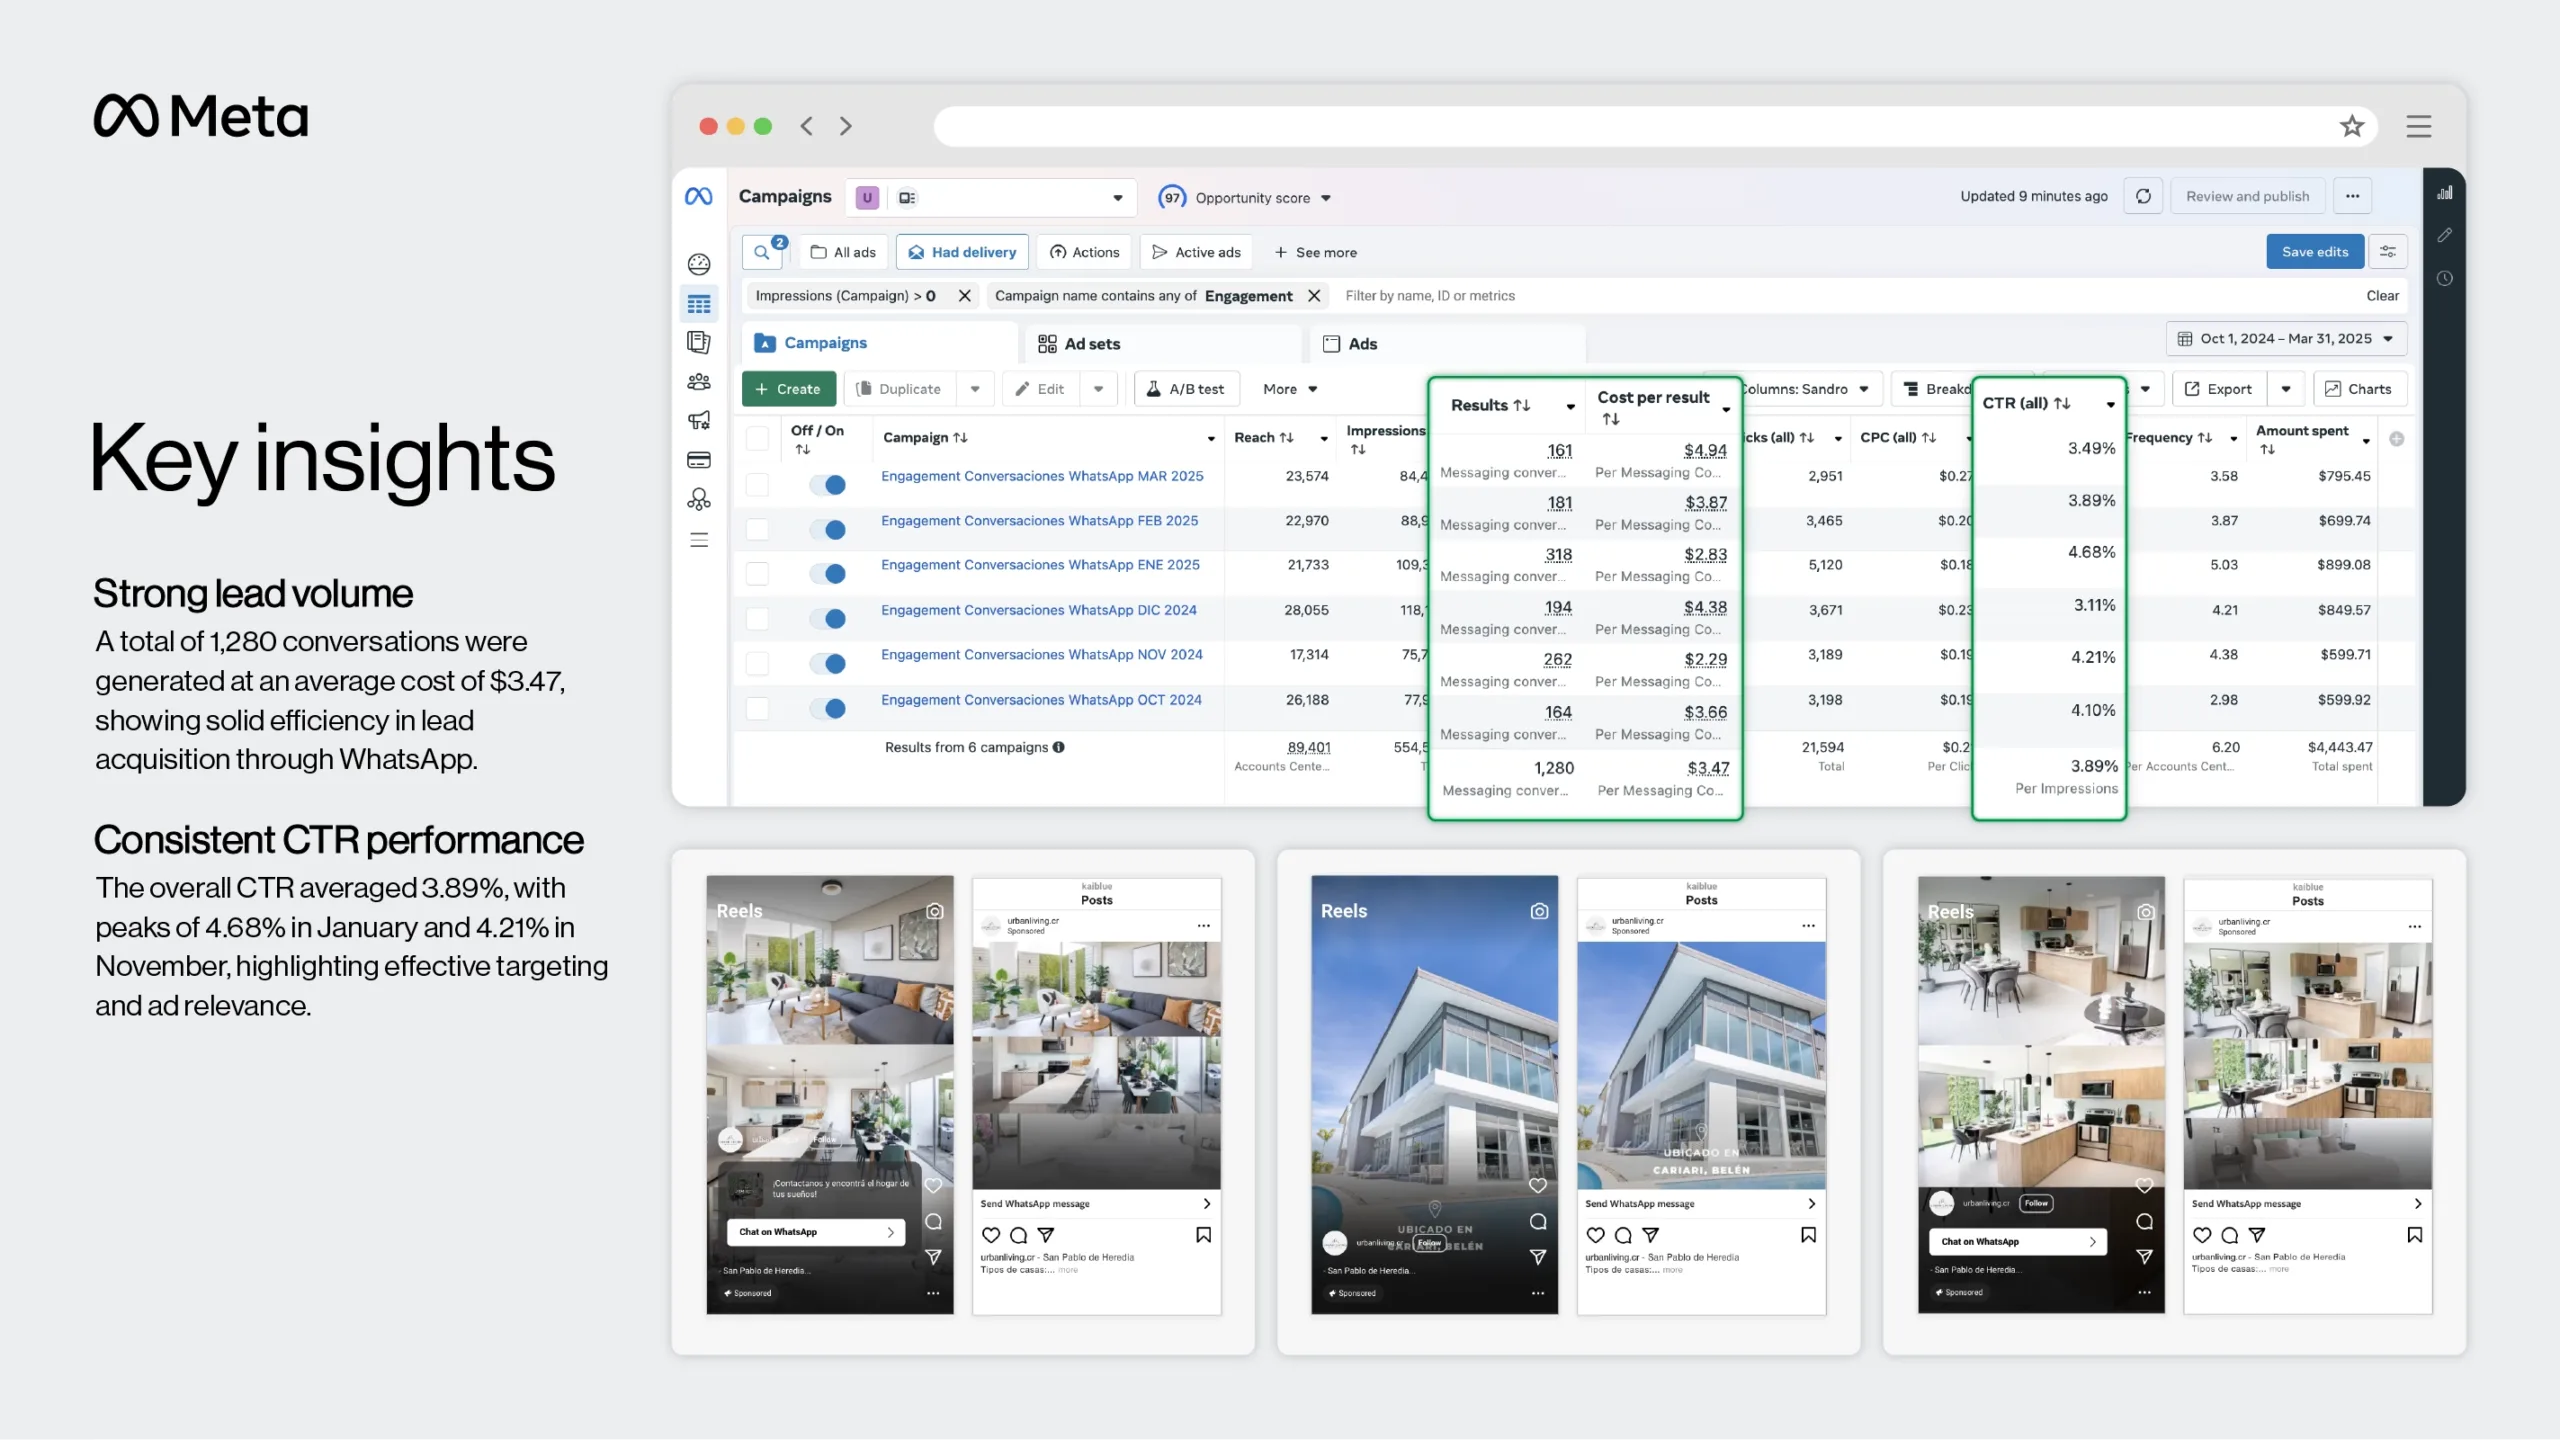This screenshot has height=1440, width=2560.
Task: Toggle the WhatsApp OCT 2024 campaign switch
Action: (828, 708)
